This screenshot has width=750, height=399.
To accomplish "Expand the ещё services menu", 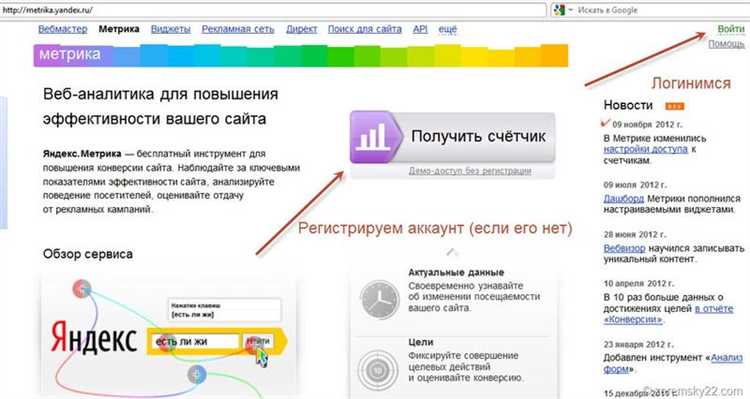I will [x=448, y=29].
